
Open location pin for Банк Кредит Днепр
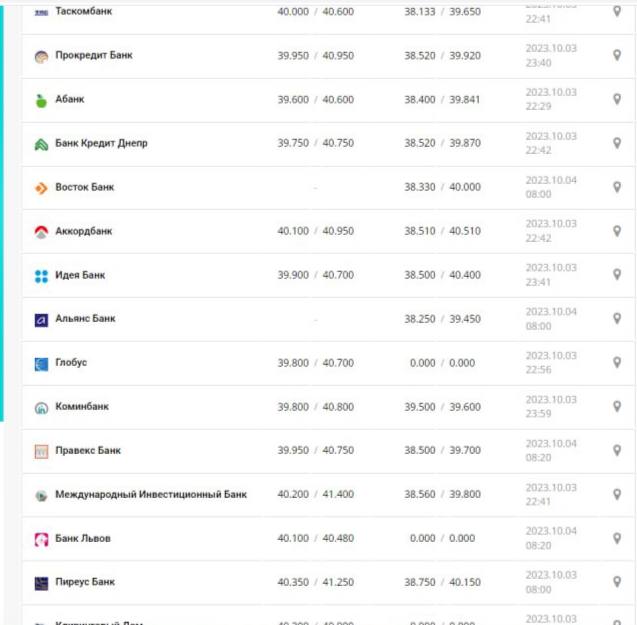pyautogui.click(x=617, y=143)
